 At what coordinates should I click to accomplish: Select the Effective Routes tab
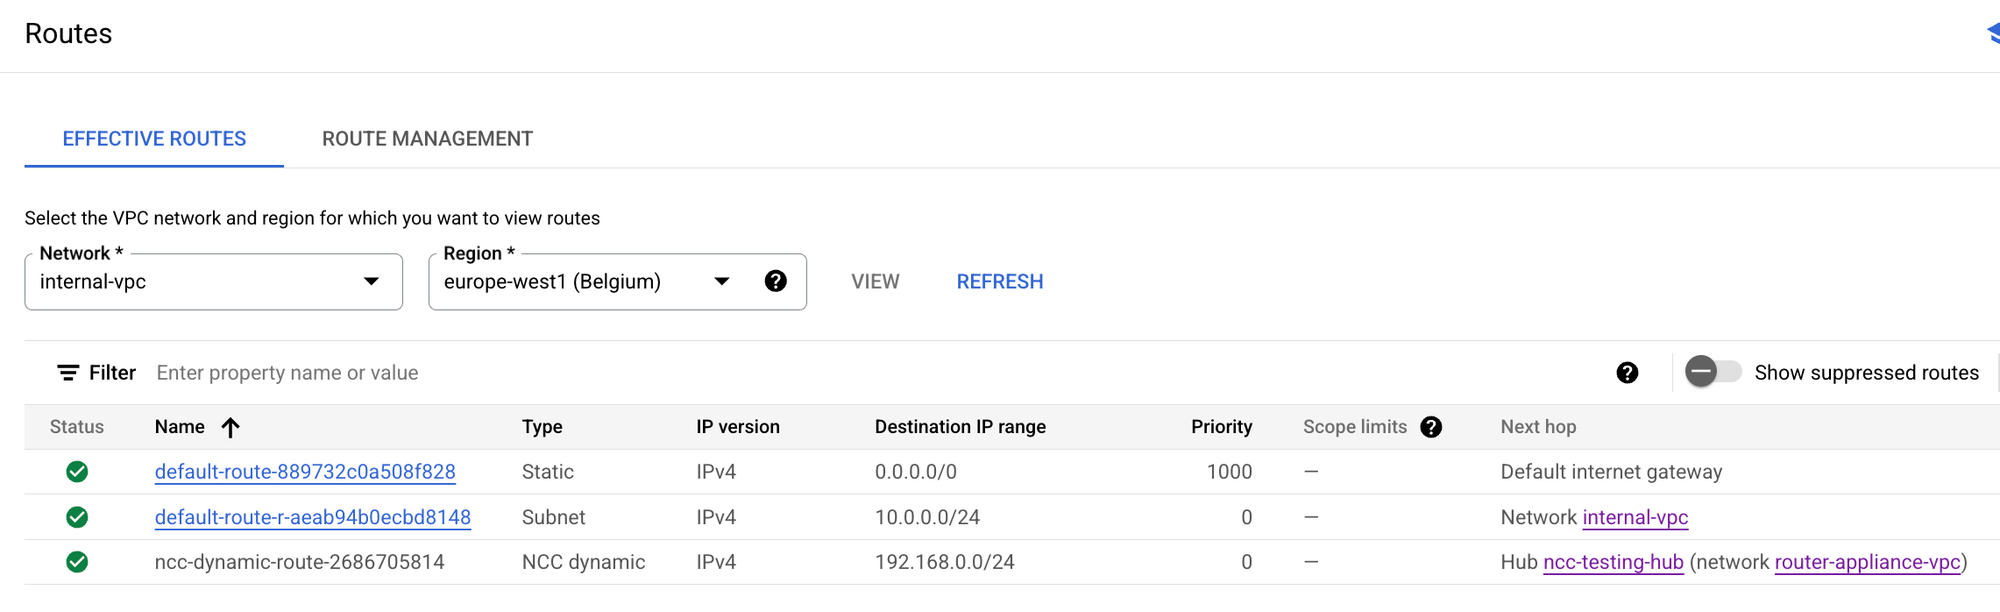pos(154,139)
